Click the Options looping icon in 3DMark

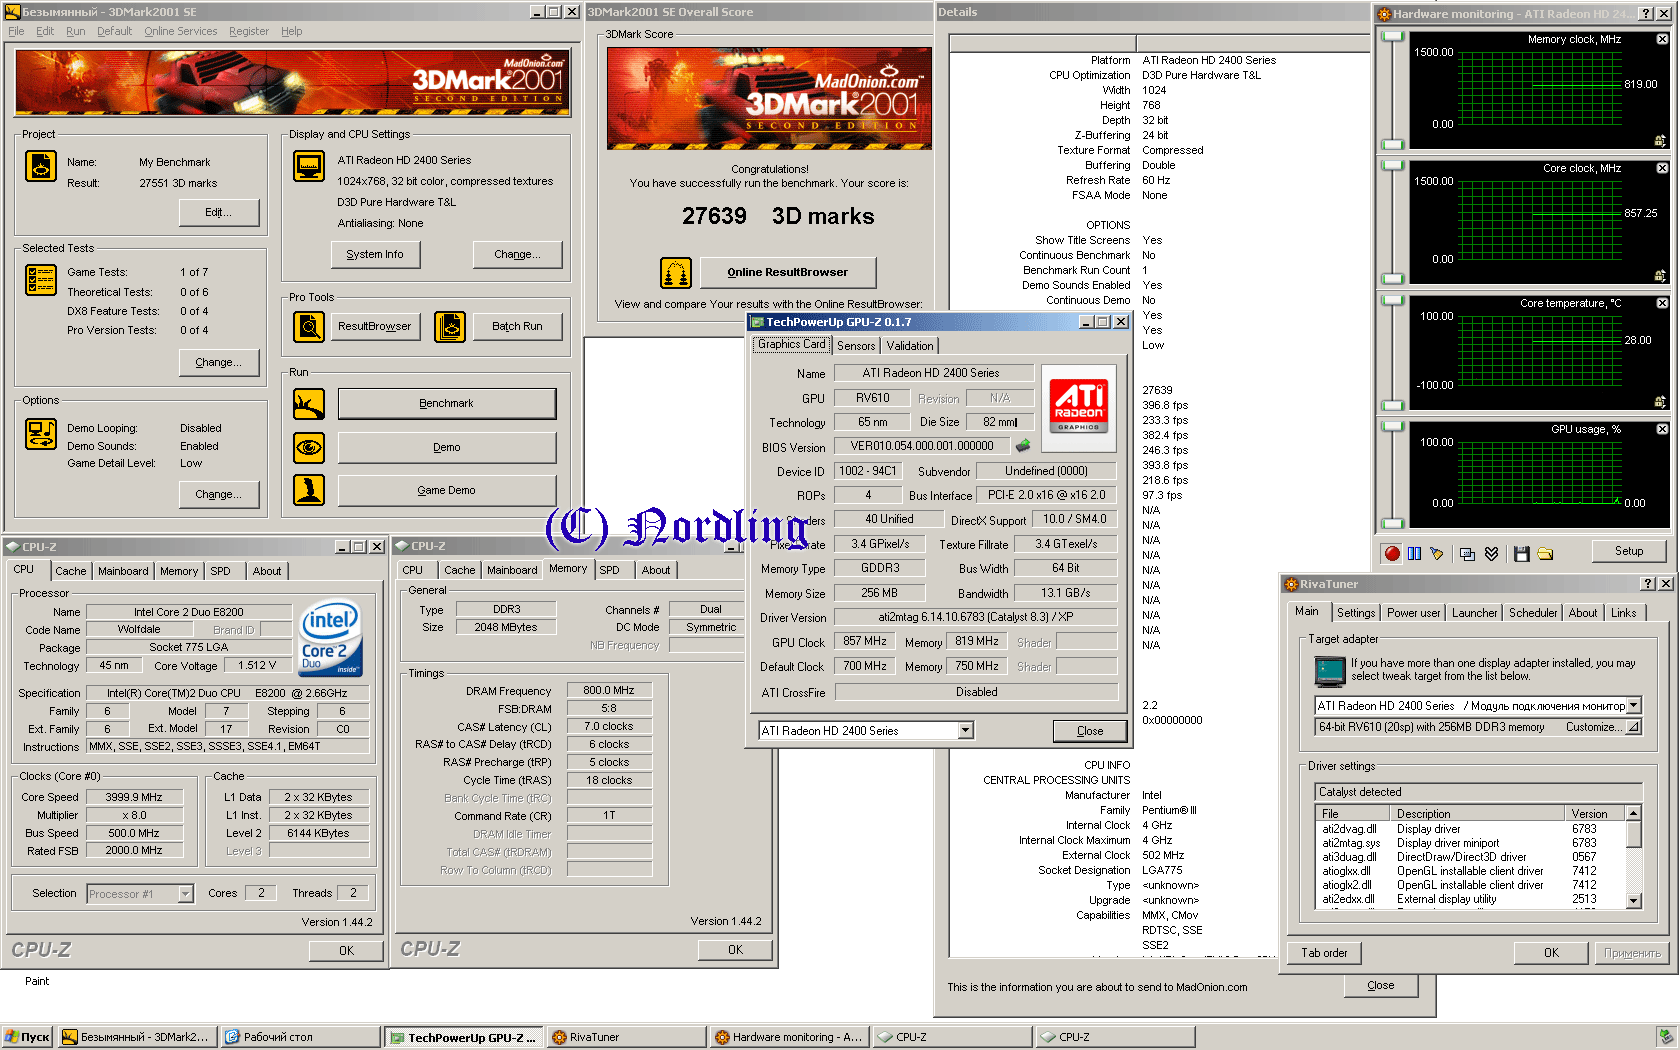41,434
